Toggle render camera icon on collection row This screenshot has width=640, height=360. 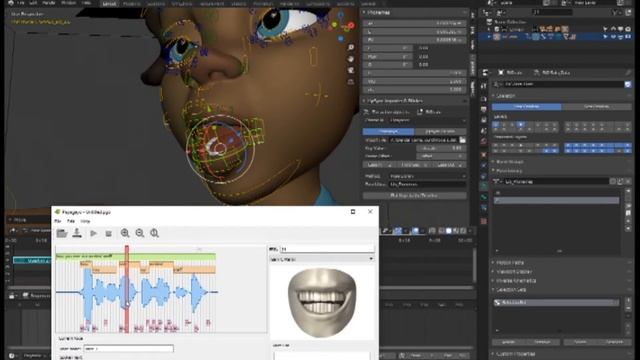pyautogui.click(x=628, y=29)
